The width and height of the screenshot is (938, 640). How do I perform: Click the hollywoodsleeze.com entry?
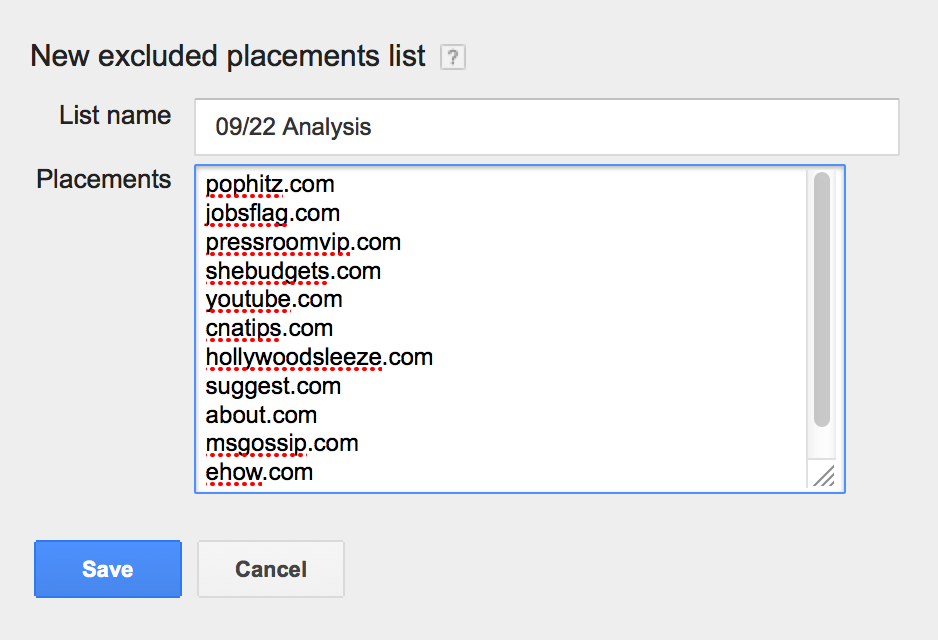pyautogui.click(x=319, y=357)
